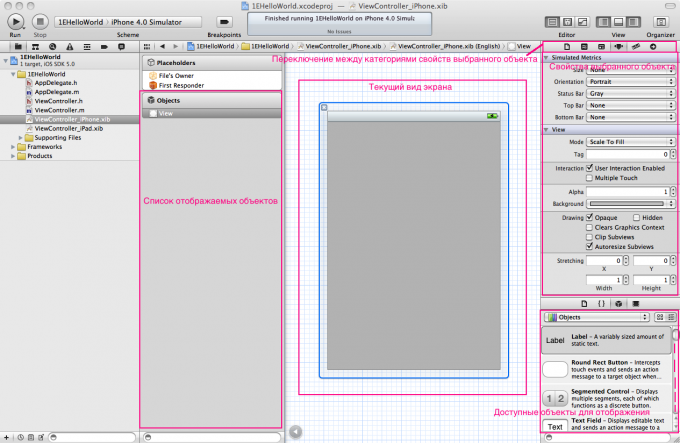The image size is (680, 443).
Task: Show the Log navigator
Action: (x=121, y=46)
